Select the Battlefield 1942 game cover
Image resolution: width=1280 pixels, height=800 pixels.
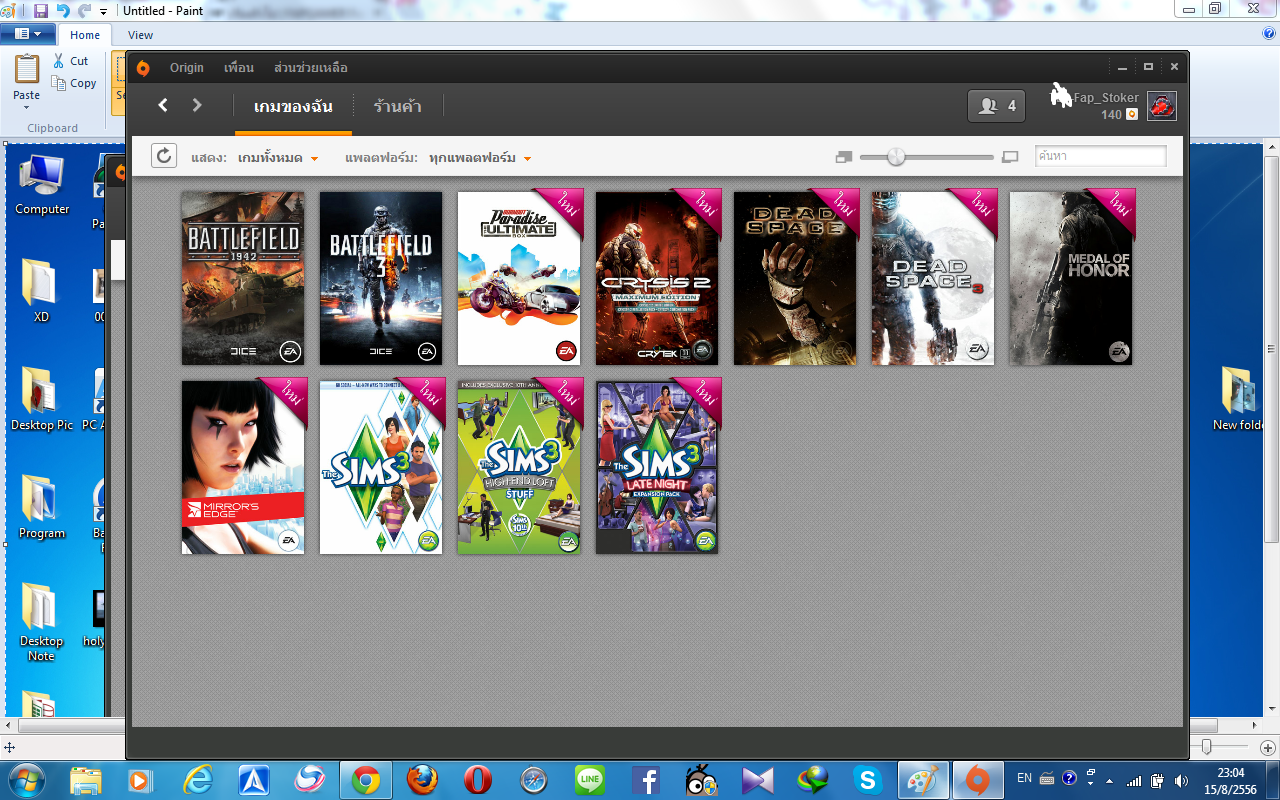(x=243, y=278)
